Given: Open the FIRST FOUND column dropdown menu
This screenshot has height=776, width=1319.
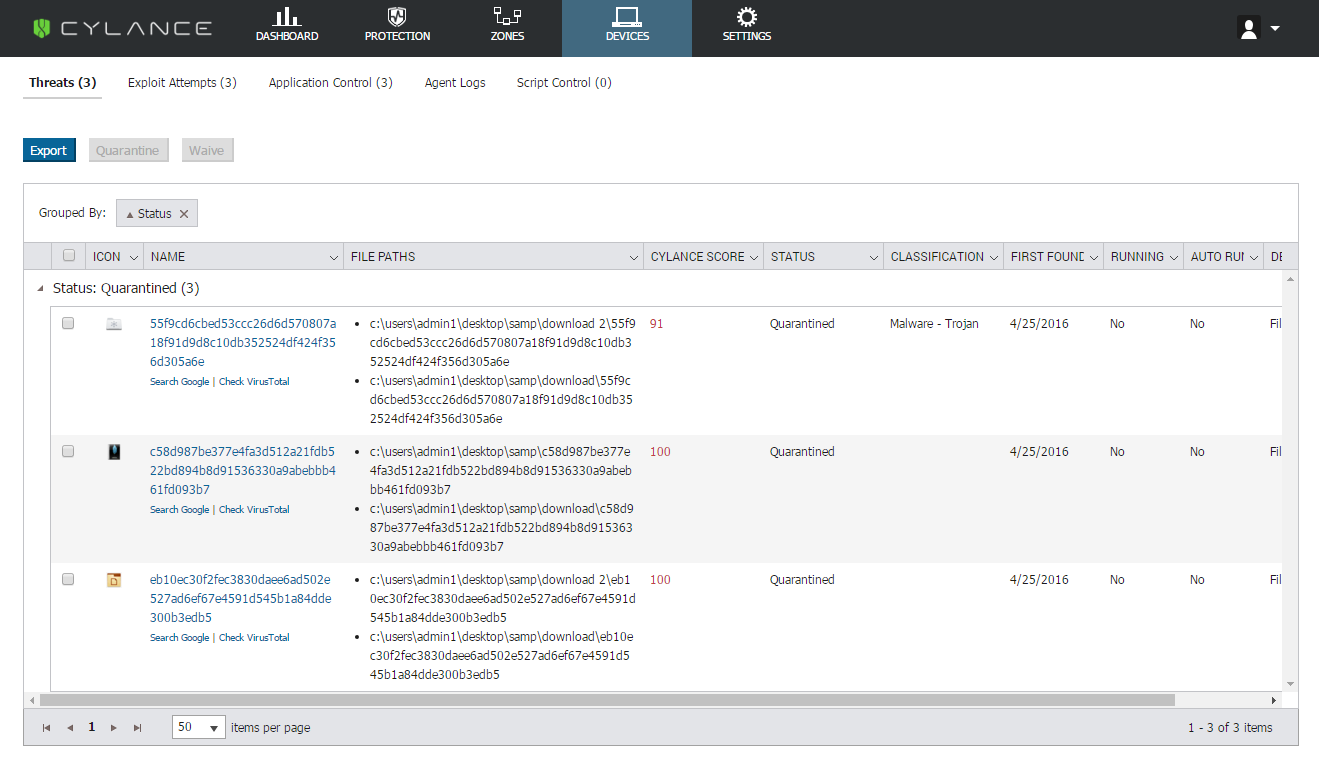Looking at the screenshot, I should pos(1094,257).
